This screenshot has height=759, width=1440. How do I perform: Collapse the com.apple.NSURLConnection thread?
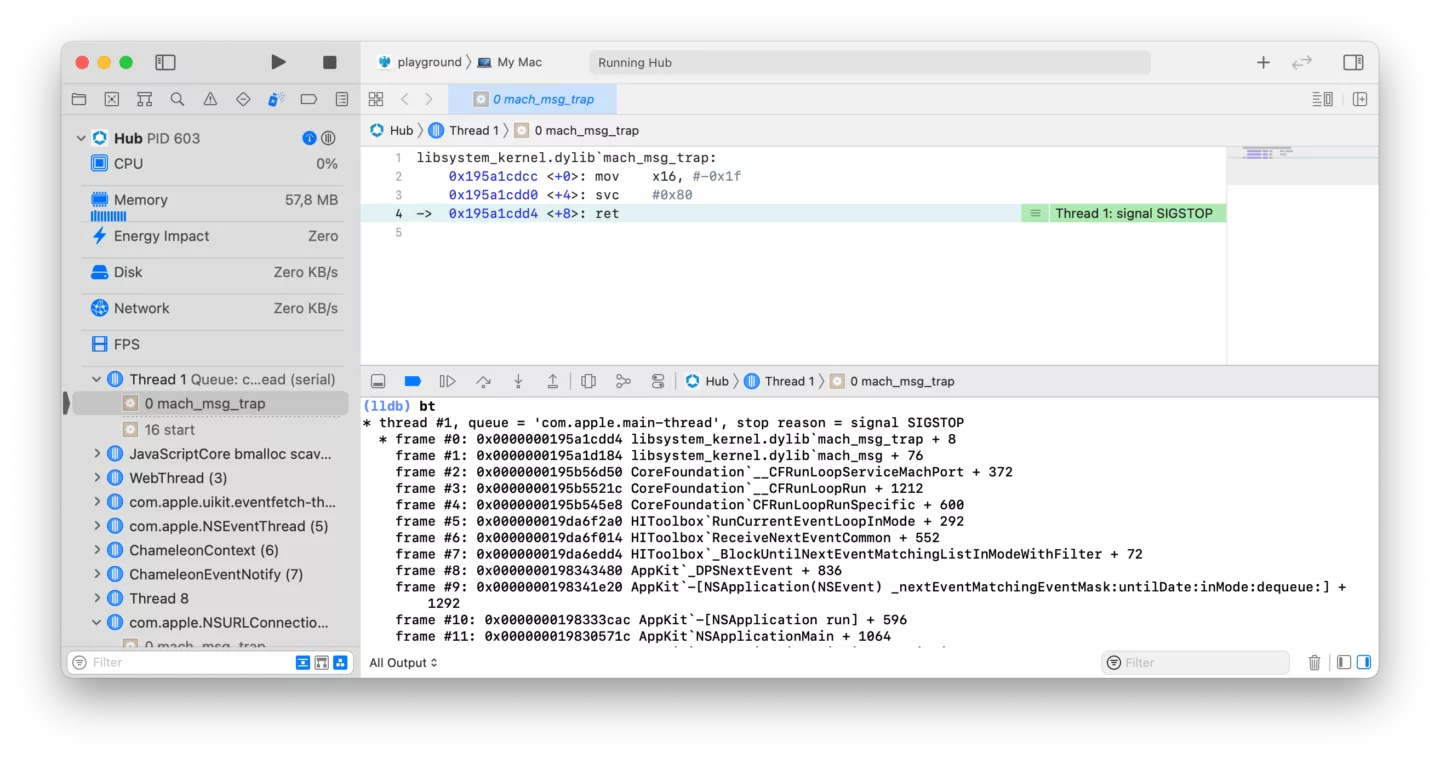pos(97,622)
